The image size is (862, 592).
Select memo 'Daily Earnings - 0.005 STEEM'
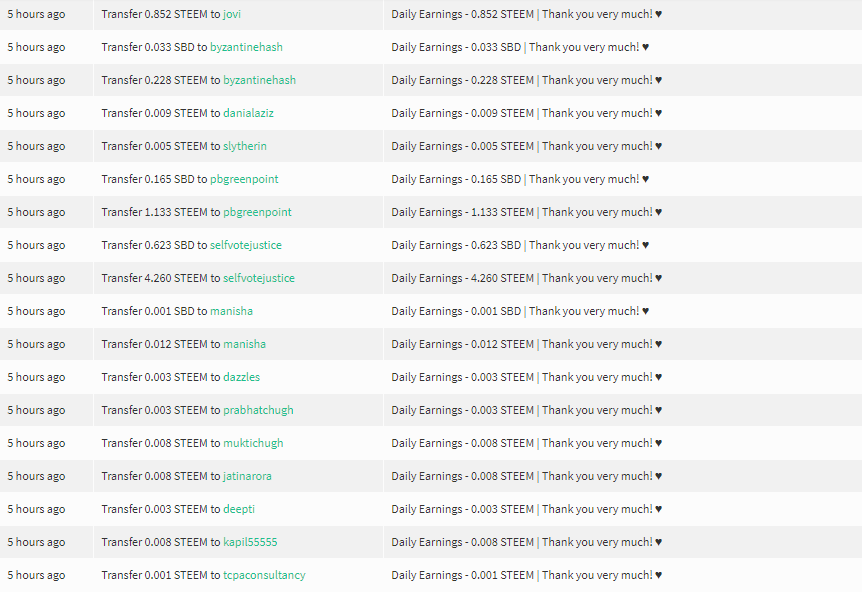(x=462, y=146)
